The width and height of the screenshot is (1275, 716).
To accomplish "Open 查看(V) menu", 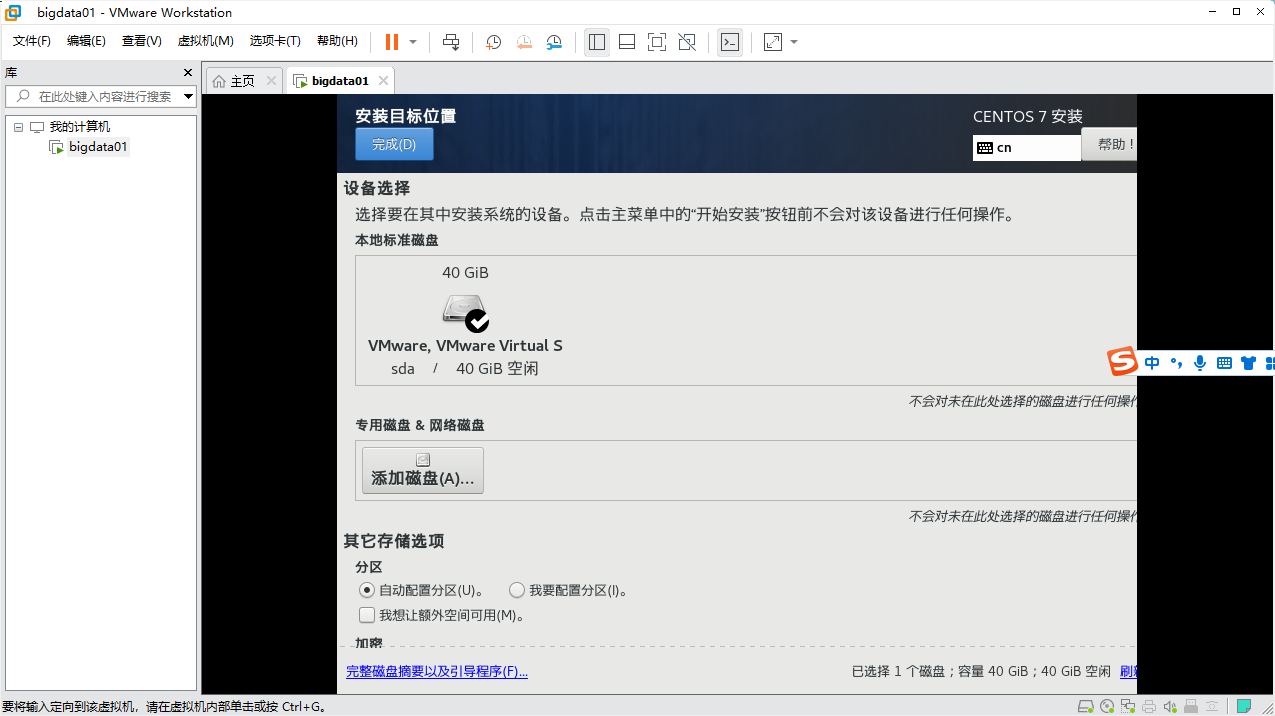I will (x=142, y=41).
